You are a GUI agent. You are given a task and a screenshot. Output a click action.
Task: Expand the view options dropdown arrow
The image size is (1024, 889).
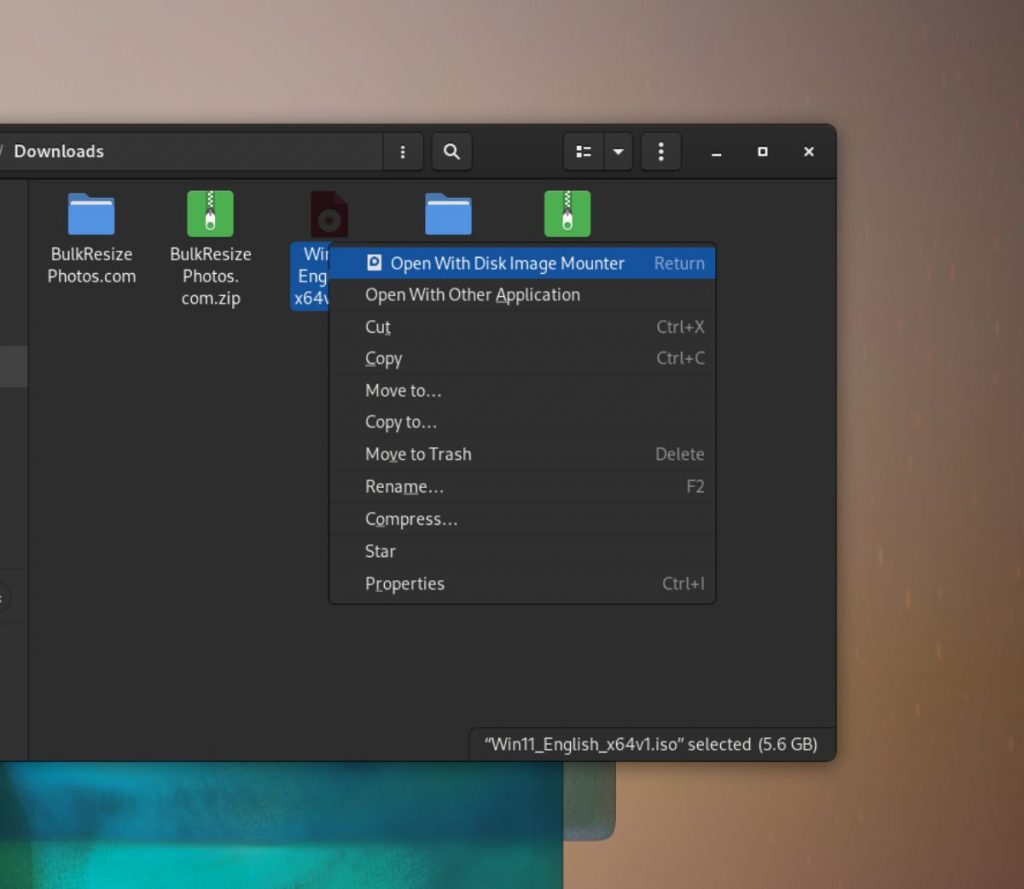[x=617, y=151]
